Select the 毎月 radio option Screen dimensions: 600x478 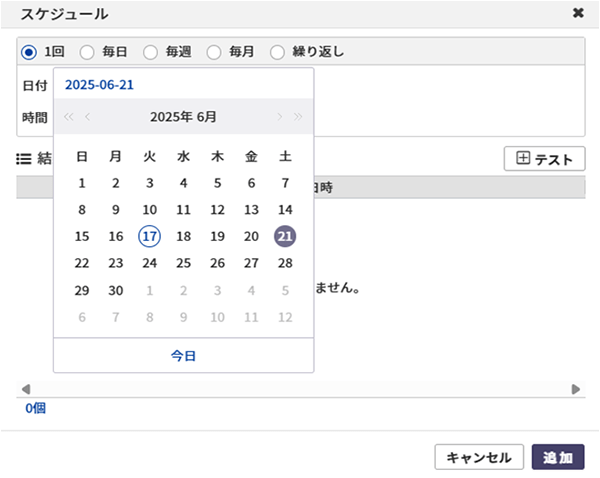coord(214,52)
